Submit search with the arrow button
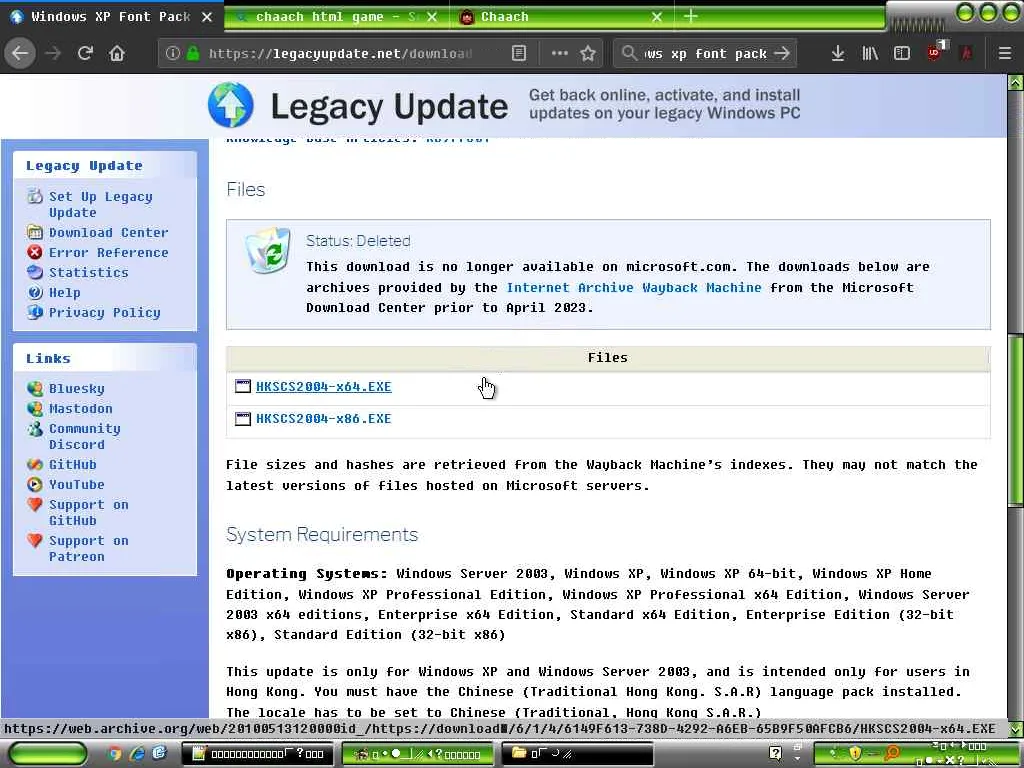This screenshot has height=768, width=1024. coord(782,53)
